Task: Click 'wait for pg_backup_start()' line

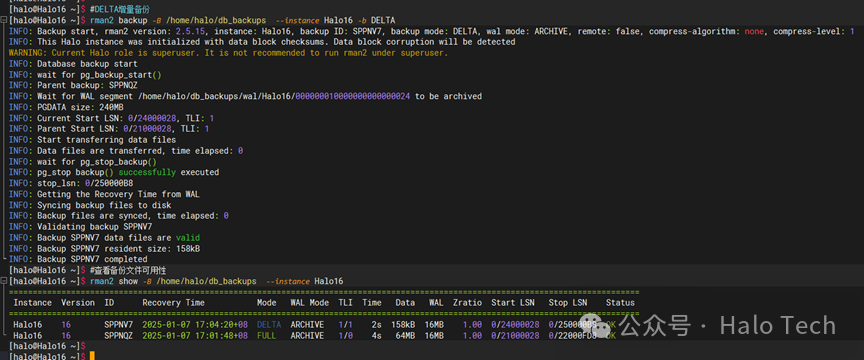Action: (x=85, y=74)
